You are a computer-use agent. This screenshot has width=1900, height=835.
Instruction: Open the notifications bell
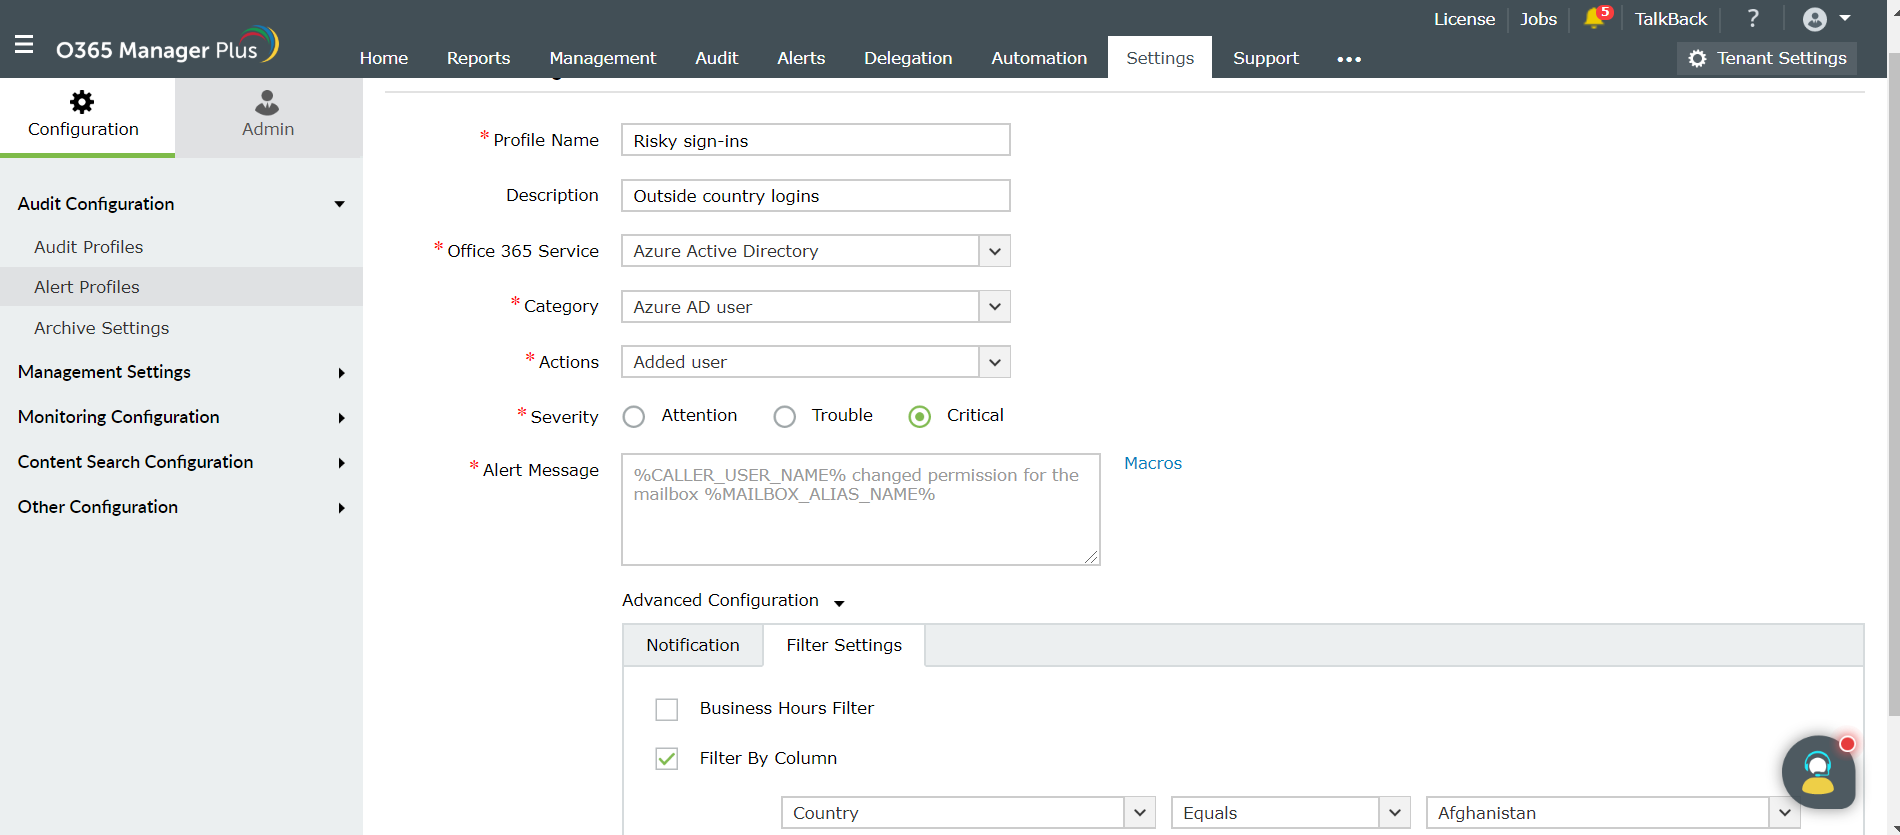(x=1596, y=18)
